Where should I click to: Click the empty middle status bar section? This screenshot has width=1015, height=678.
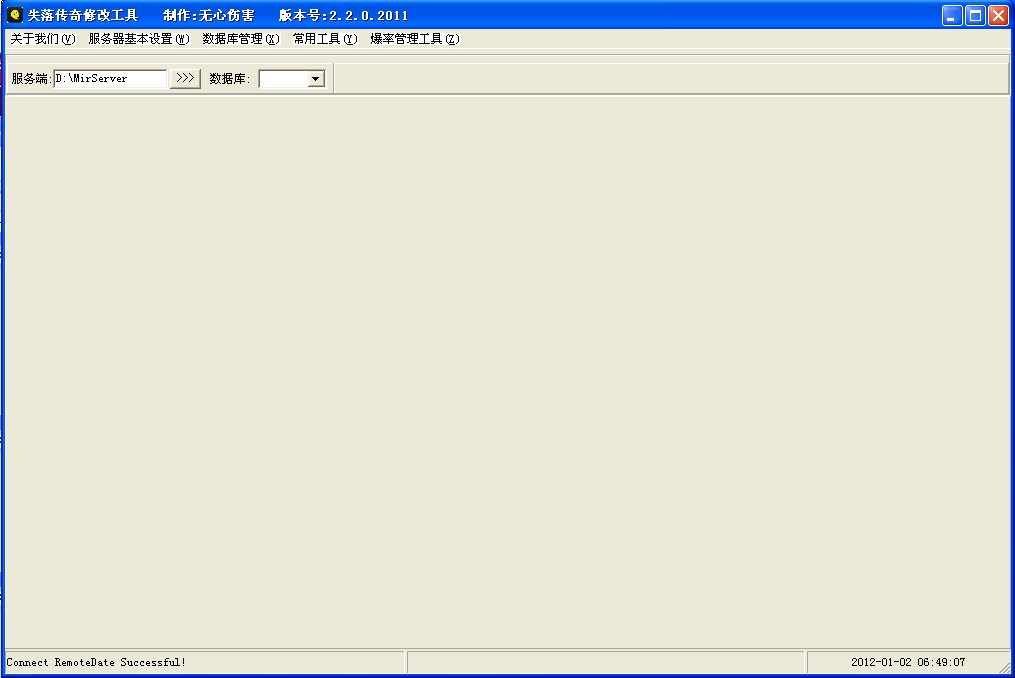[x=605, y=661]
